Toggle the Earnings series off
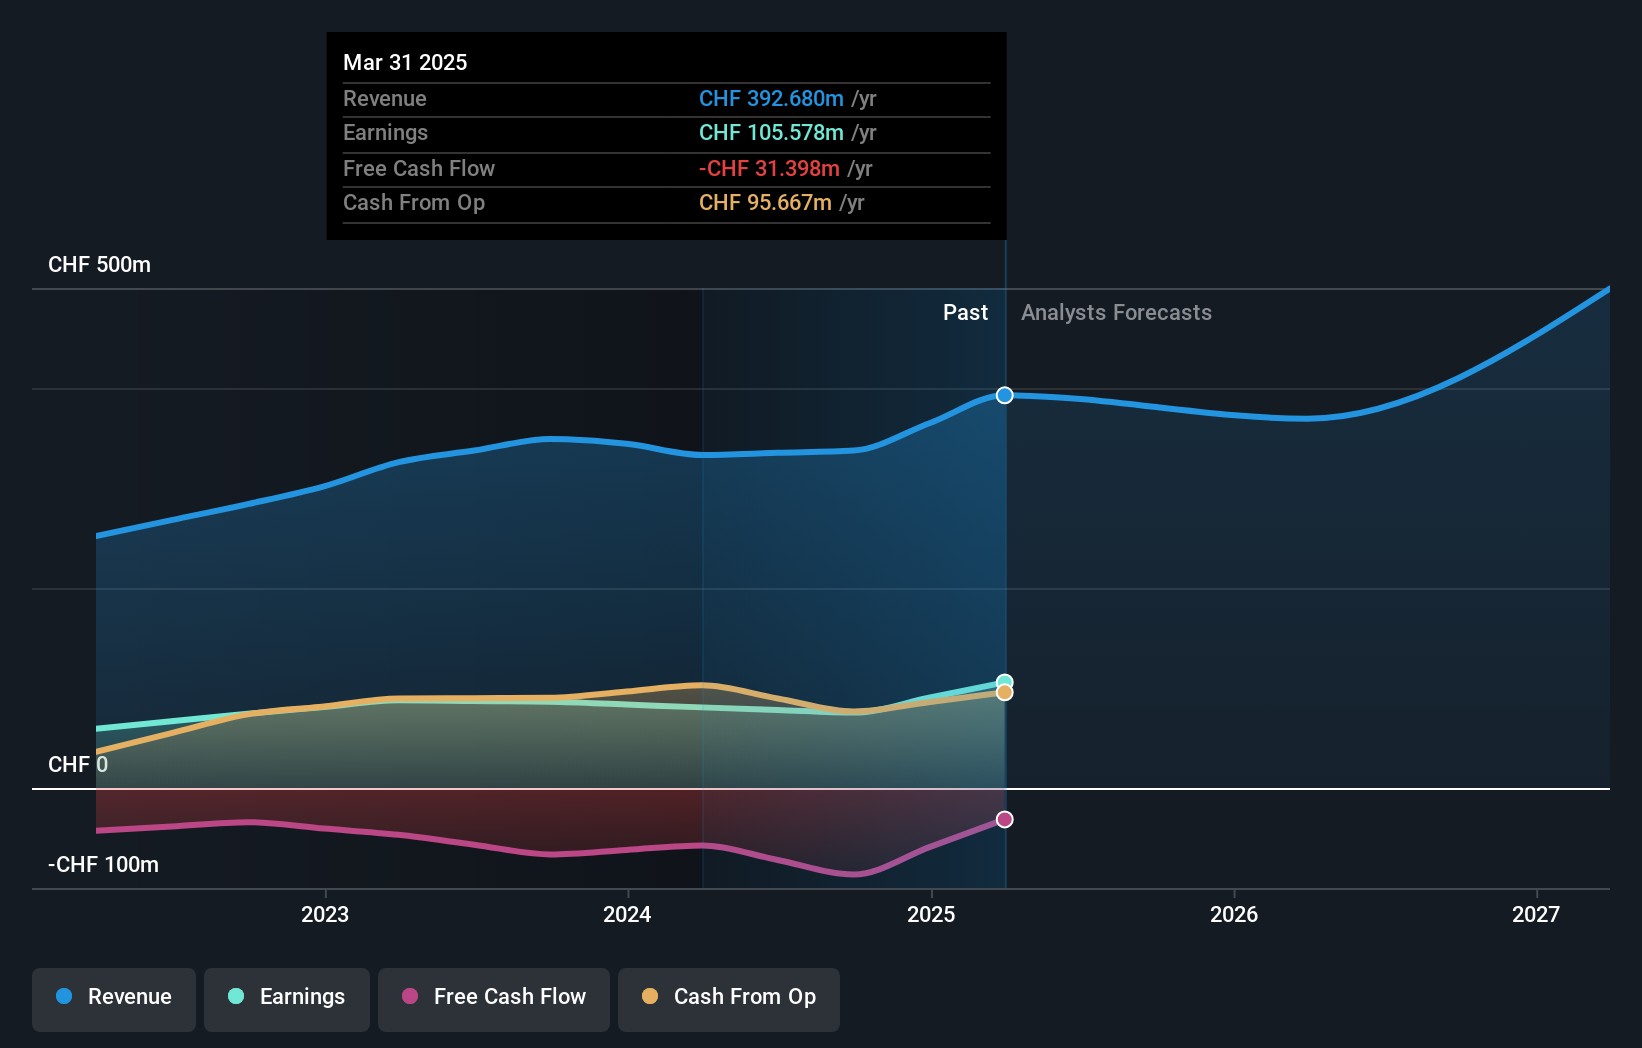The height and width of the screenshot is (1048, 1642). 287,999
